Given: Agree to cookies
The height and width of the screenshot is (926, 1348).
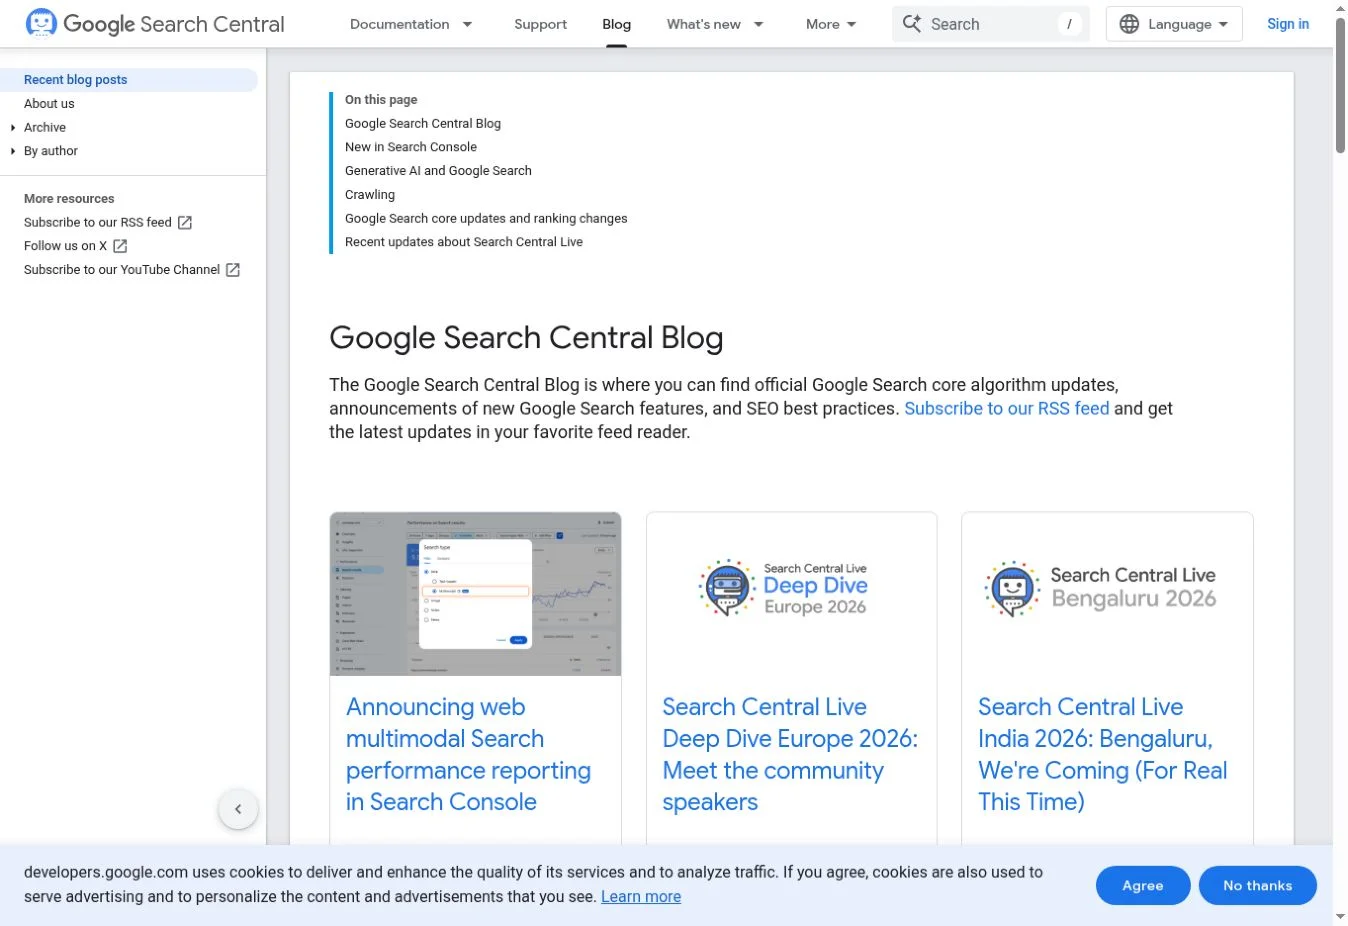Looking at the screenshot, I should click(1143, 885).
